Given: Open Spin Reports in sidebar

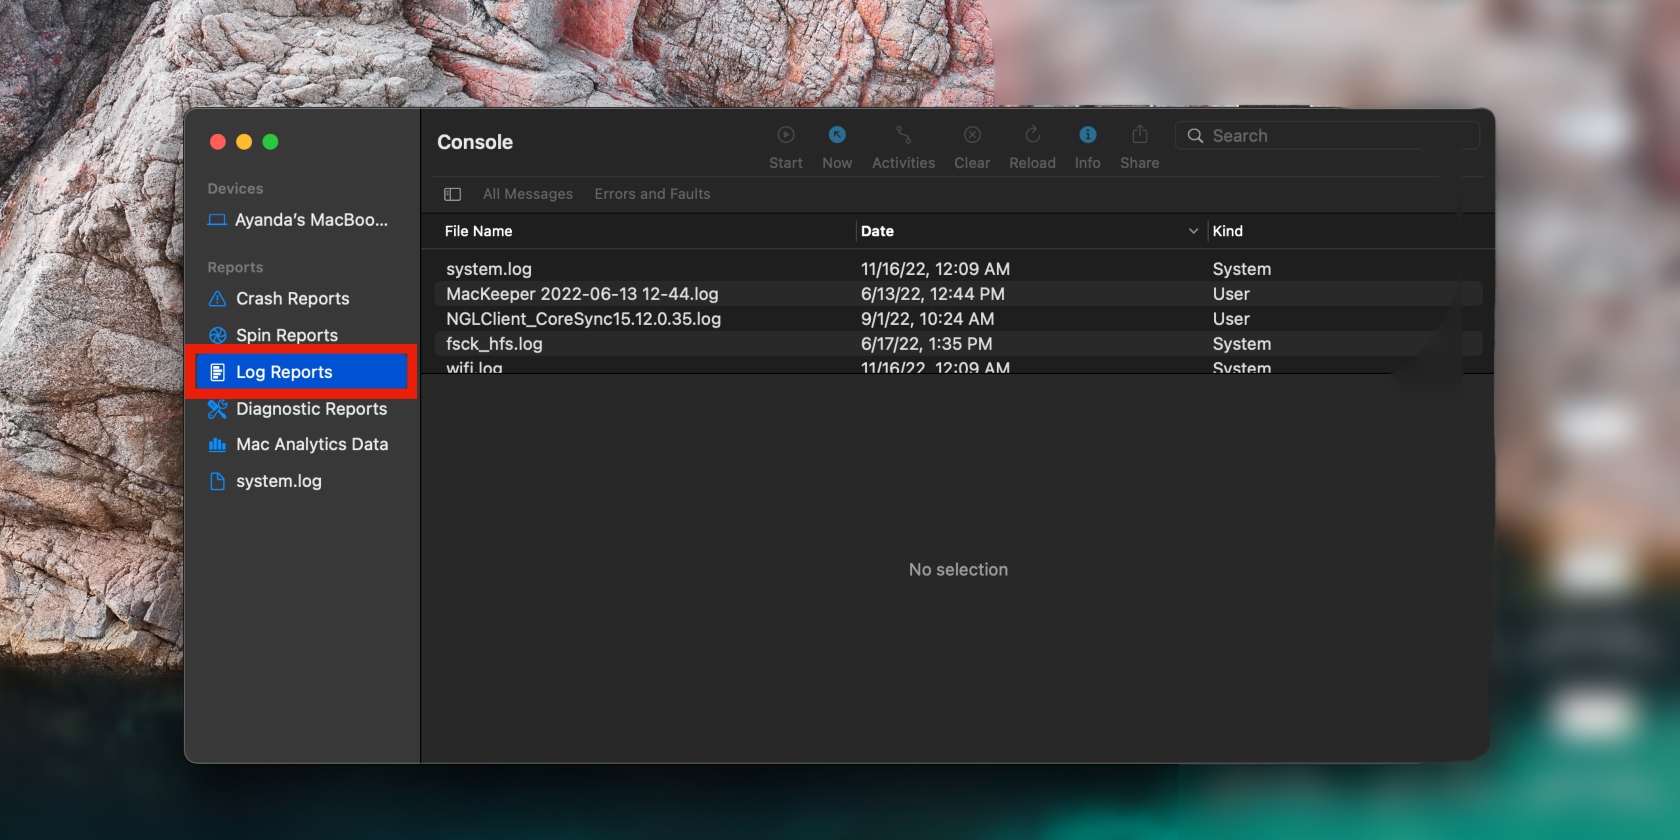Looking at the screenshot, I should (287, 335).
